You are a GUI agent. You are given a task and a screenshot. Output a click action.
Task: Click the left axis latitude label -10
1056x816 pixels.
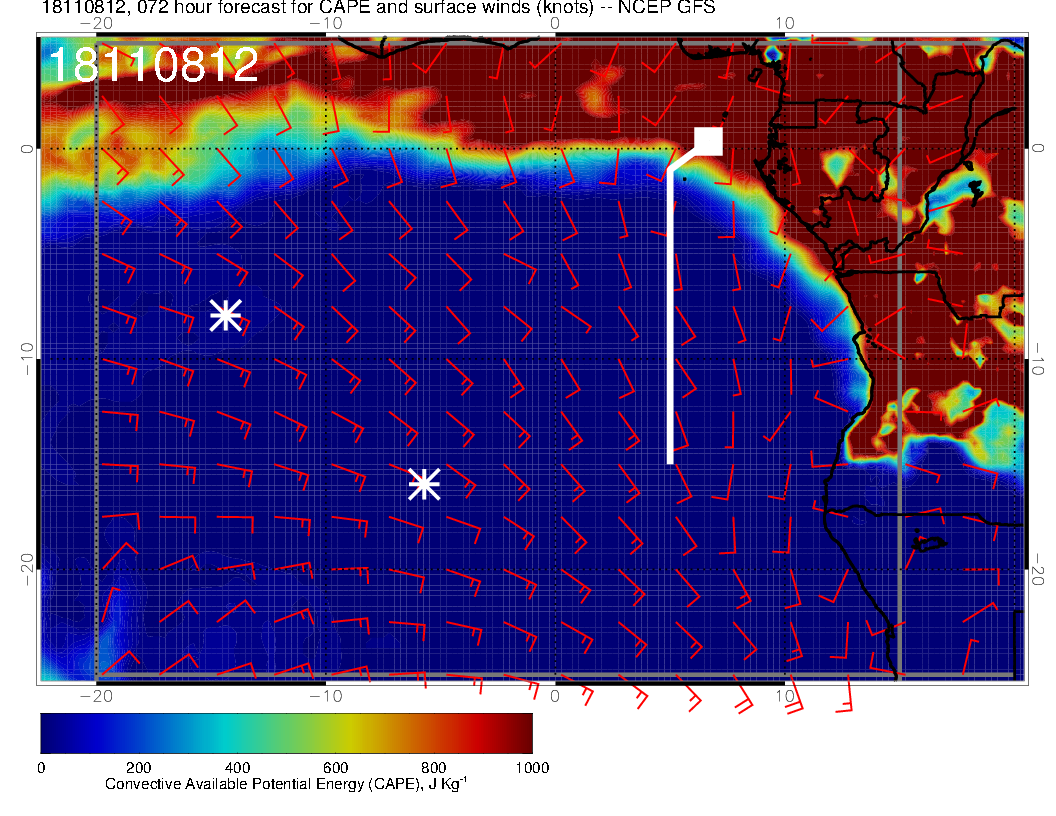pyautogui.click(x=26, y=359)
